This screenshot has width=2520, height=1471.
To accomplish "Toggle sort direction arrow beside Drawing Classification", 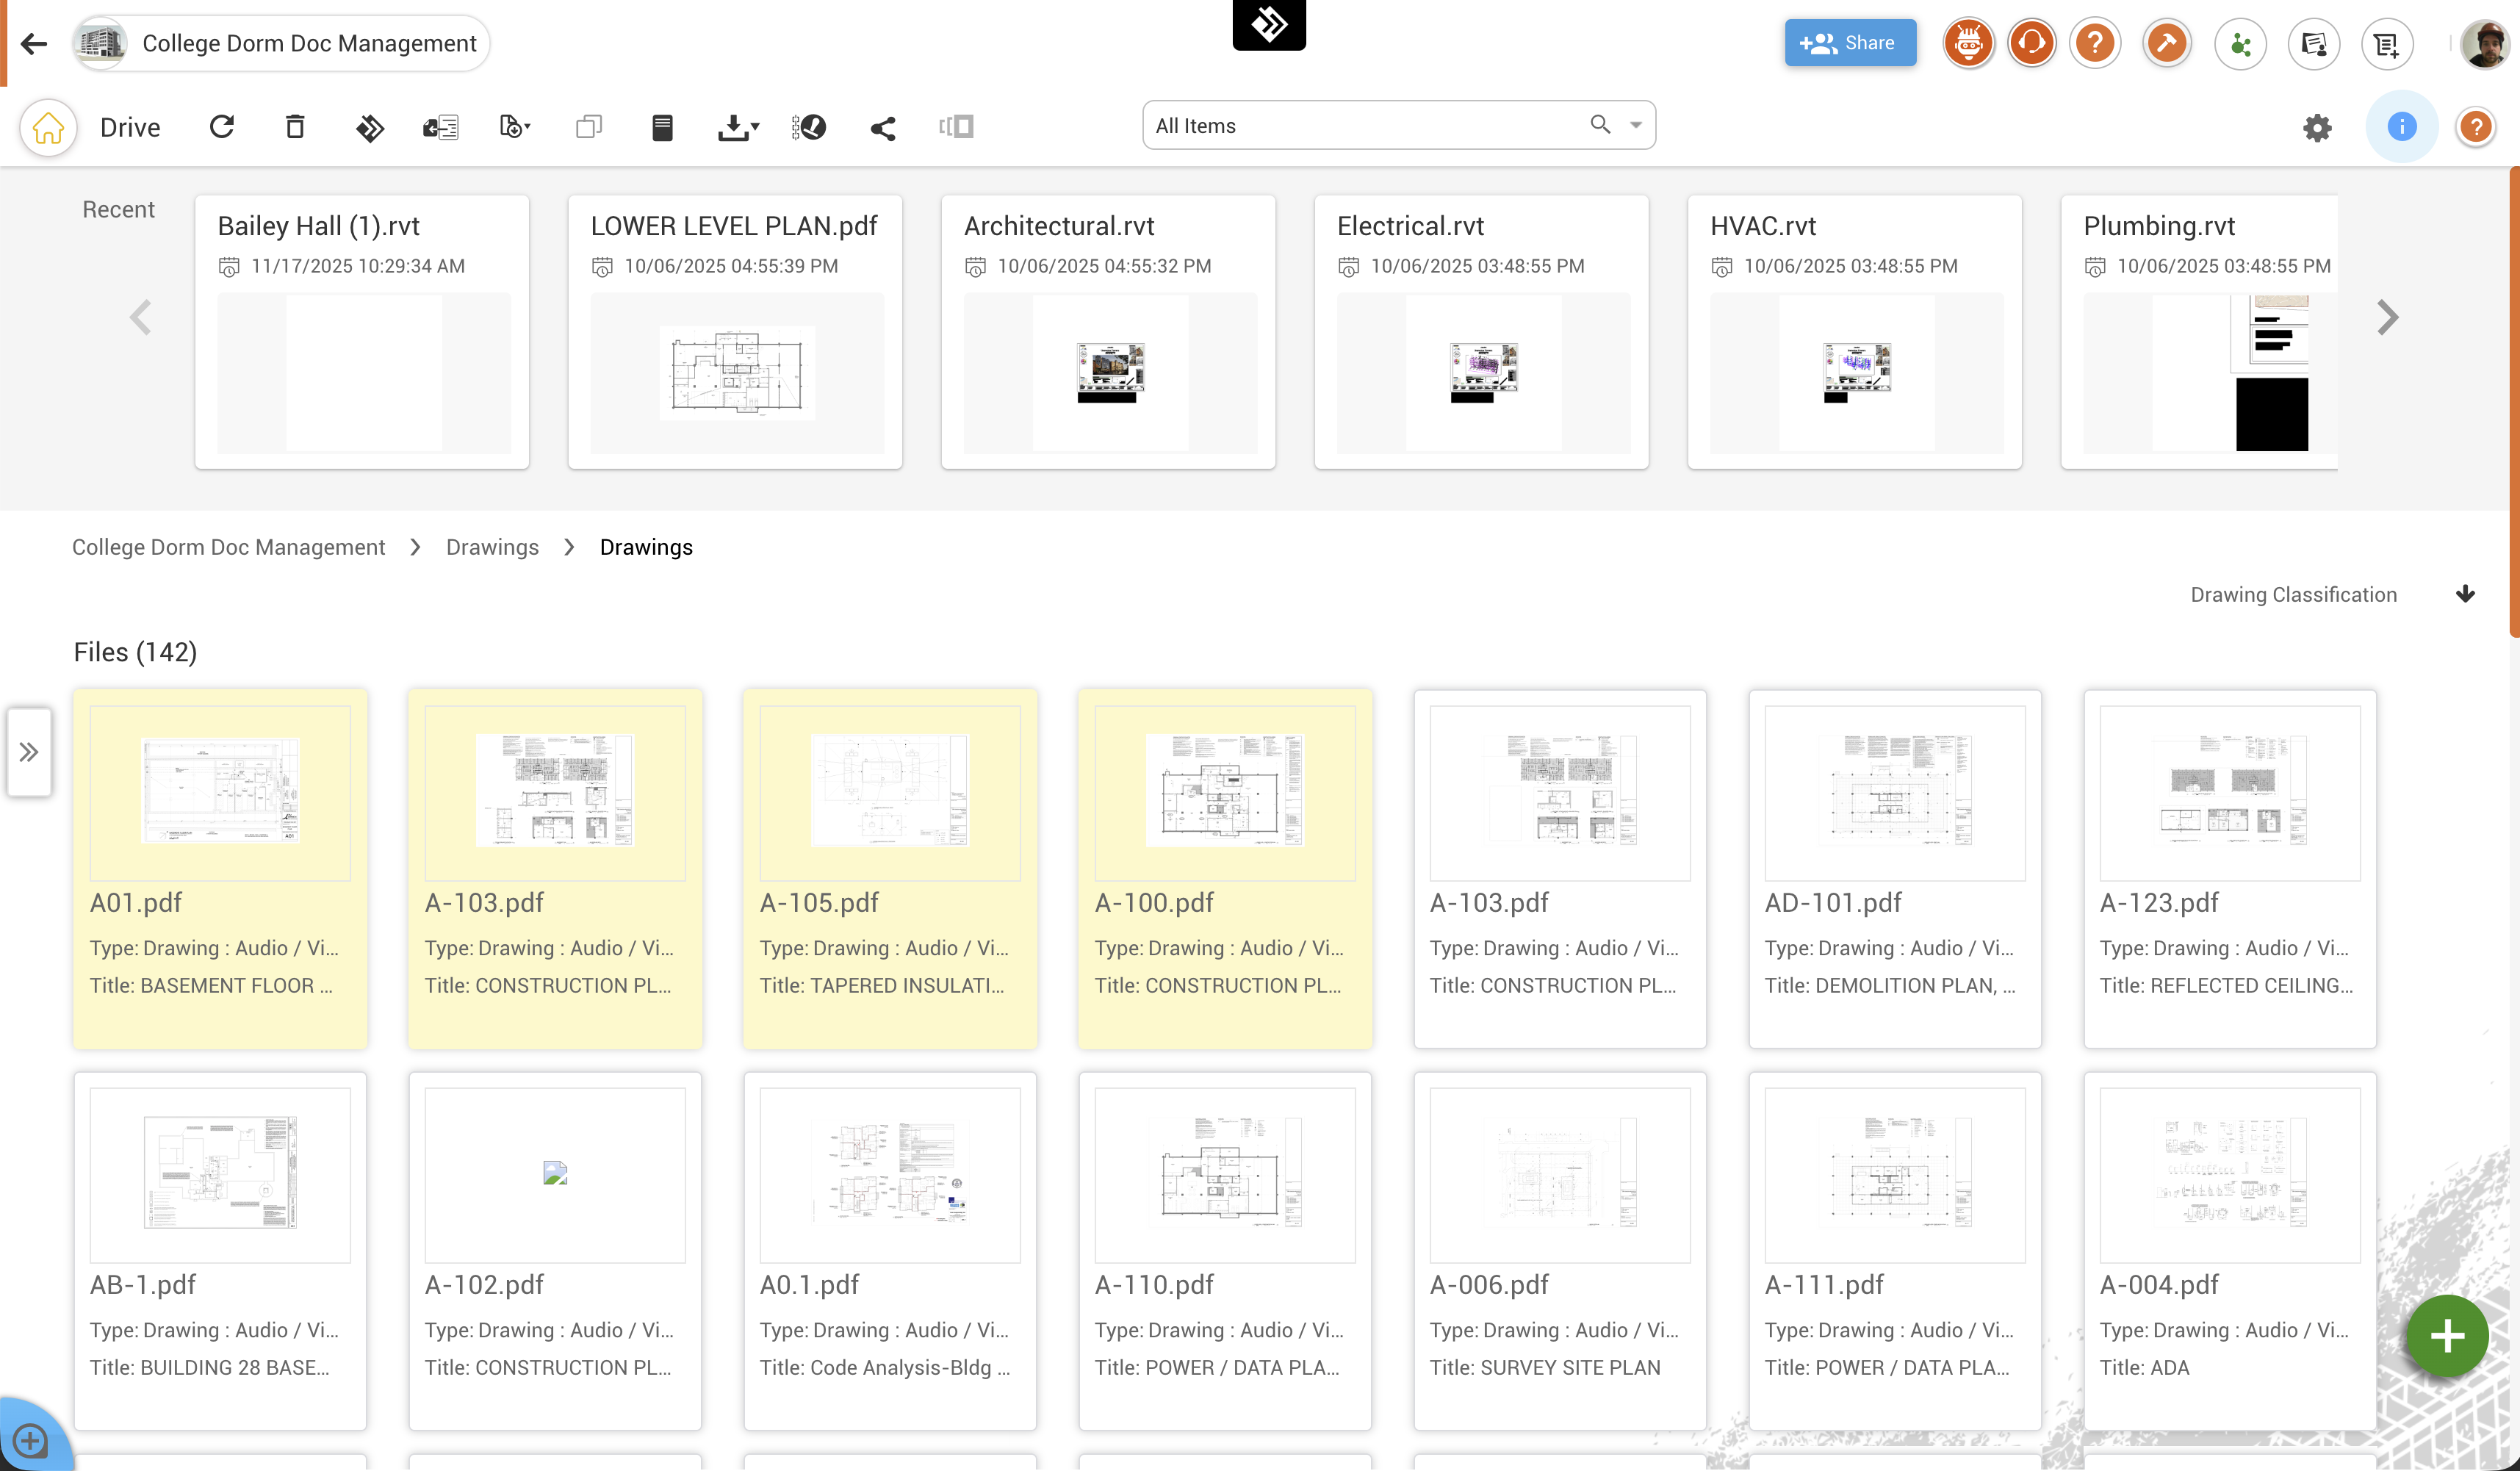I will (2465, 594).
